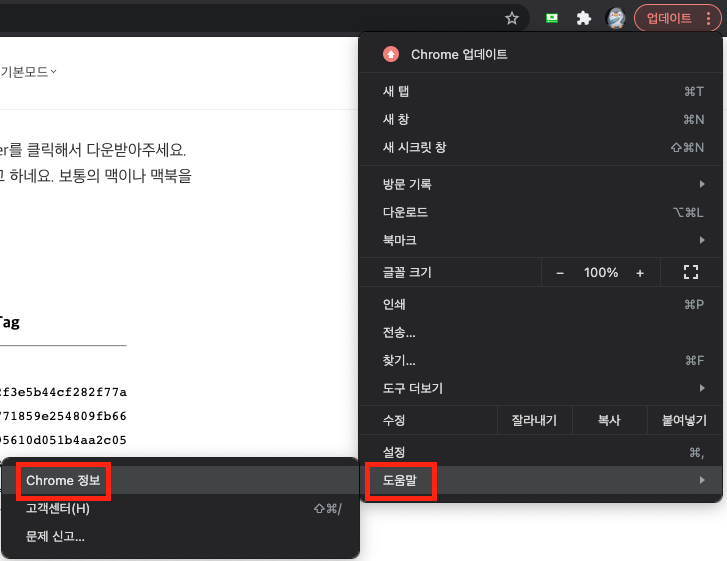Open a new tab via 새 탭

pyautogui.click(x=540, y=91)
